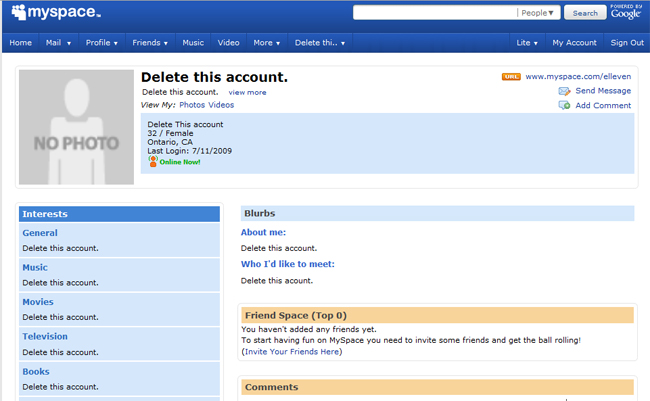Follow the view more link
650x401 pixels.
pos(247,92)
